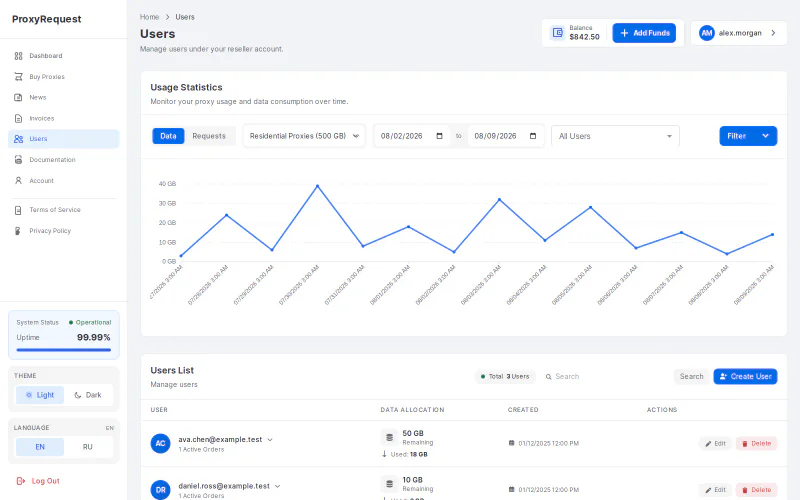Select RU language option
Screen dimensions: 800x500
[x=88, y=447]
